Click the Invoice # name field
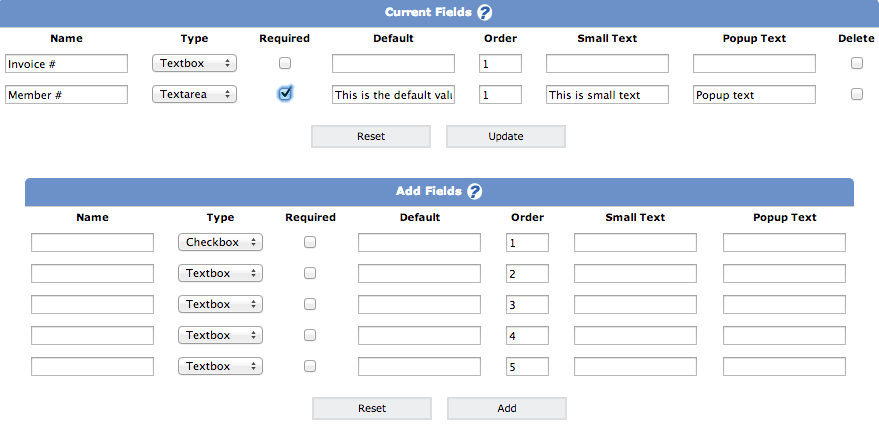The height and width of the screenshot is (433, 879). point(67,64)
